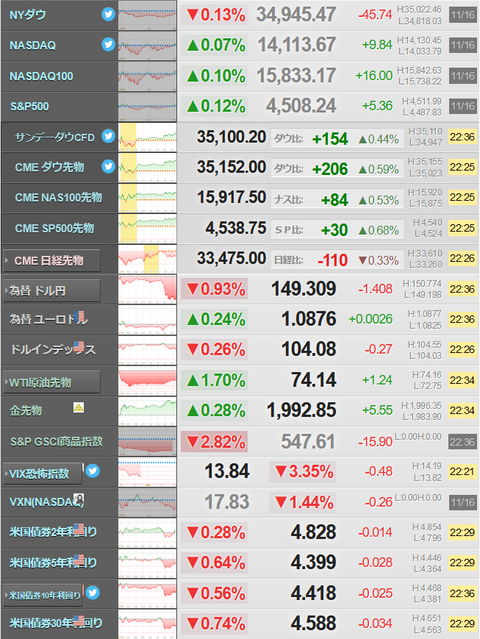Open the S&P500 index link
Viewport: 480px width, 639px height.
(x=29, y=106)
